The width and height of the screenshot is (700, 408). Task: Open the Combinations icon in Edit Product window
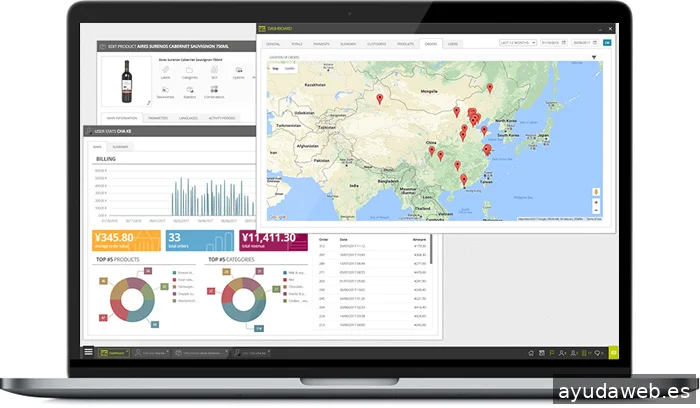coord(214,92)
